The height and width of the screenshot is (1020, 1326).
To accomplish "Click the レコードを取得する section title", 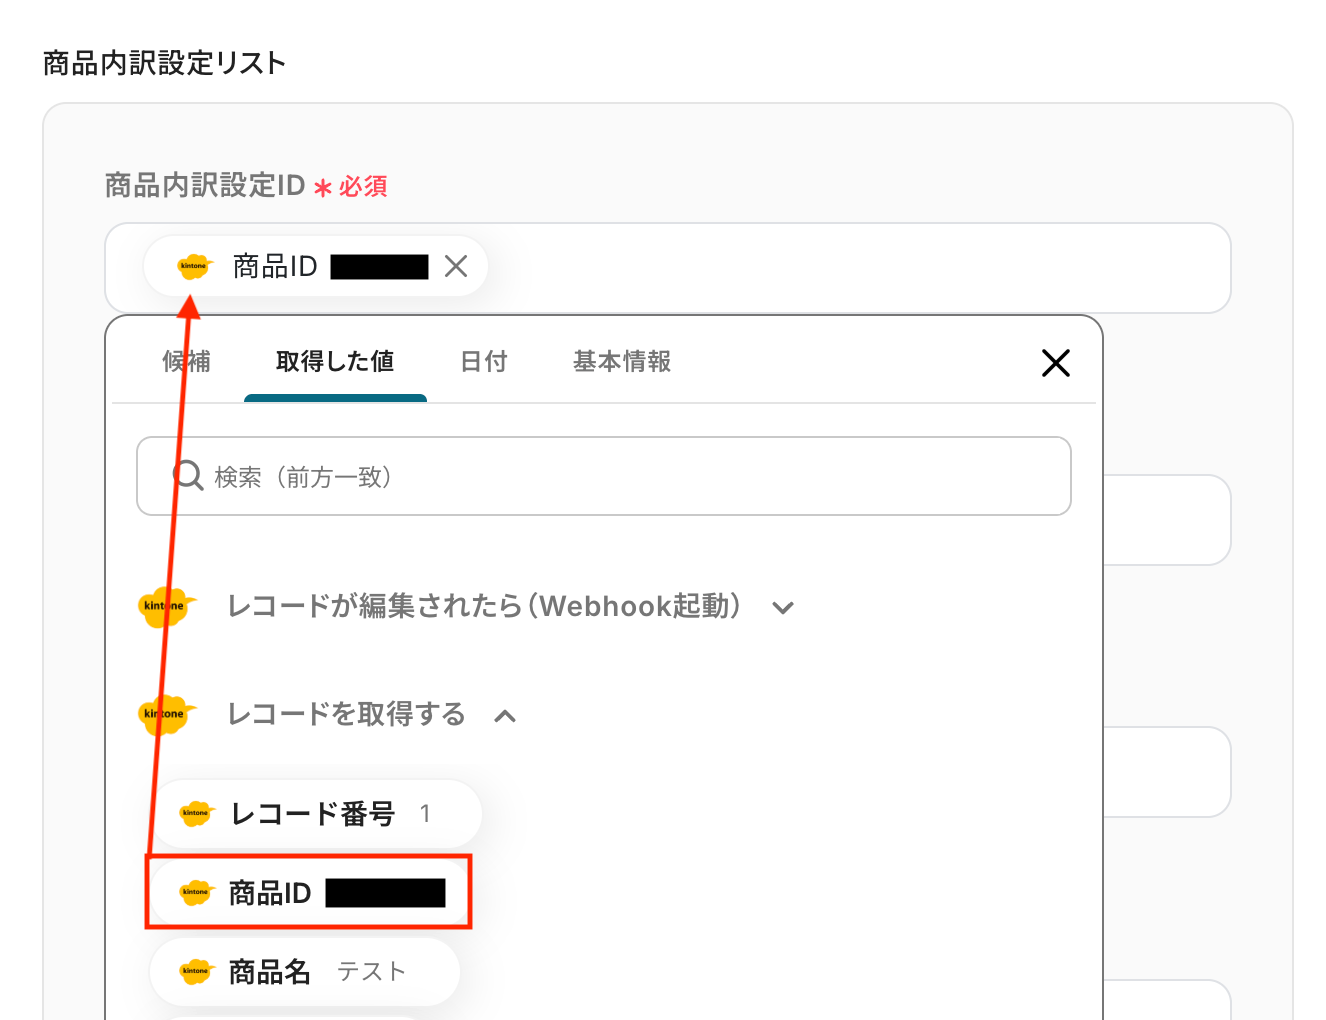I will pos(346,714).
